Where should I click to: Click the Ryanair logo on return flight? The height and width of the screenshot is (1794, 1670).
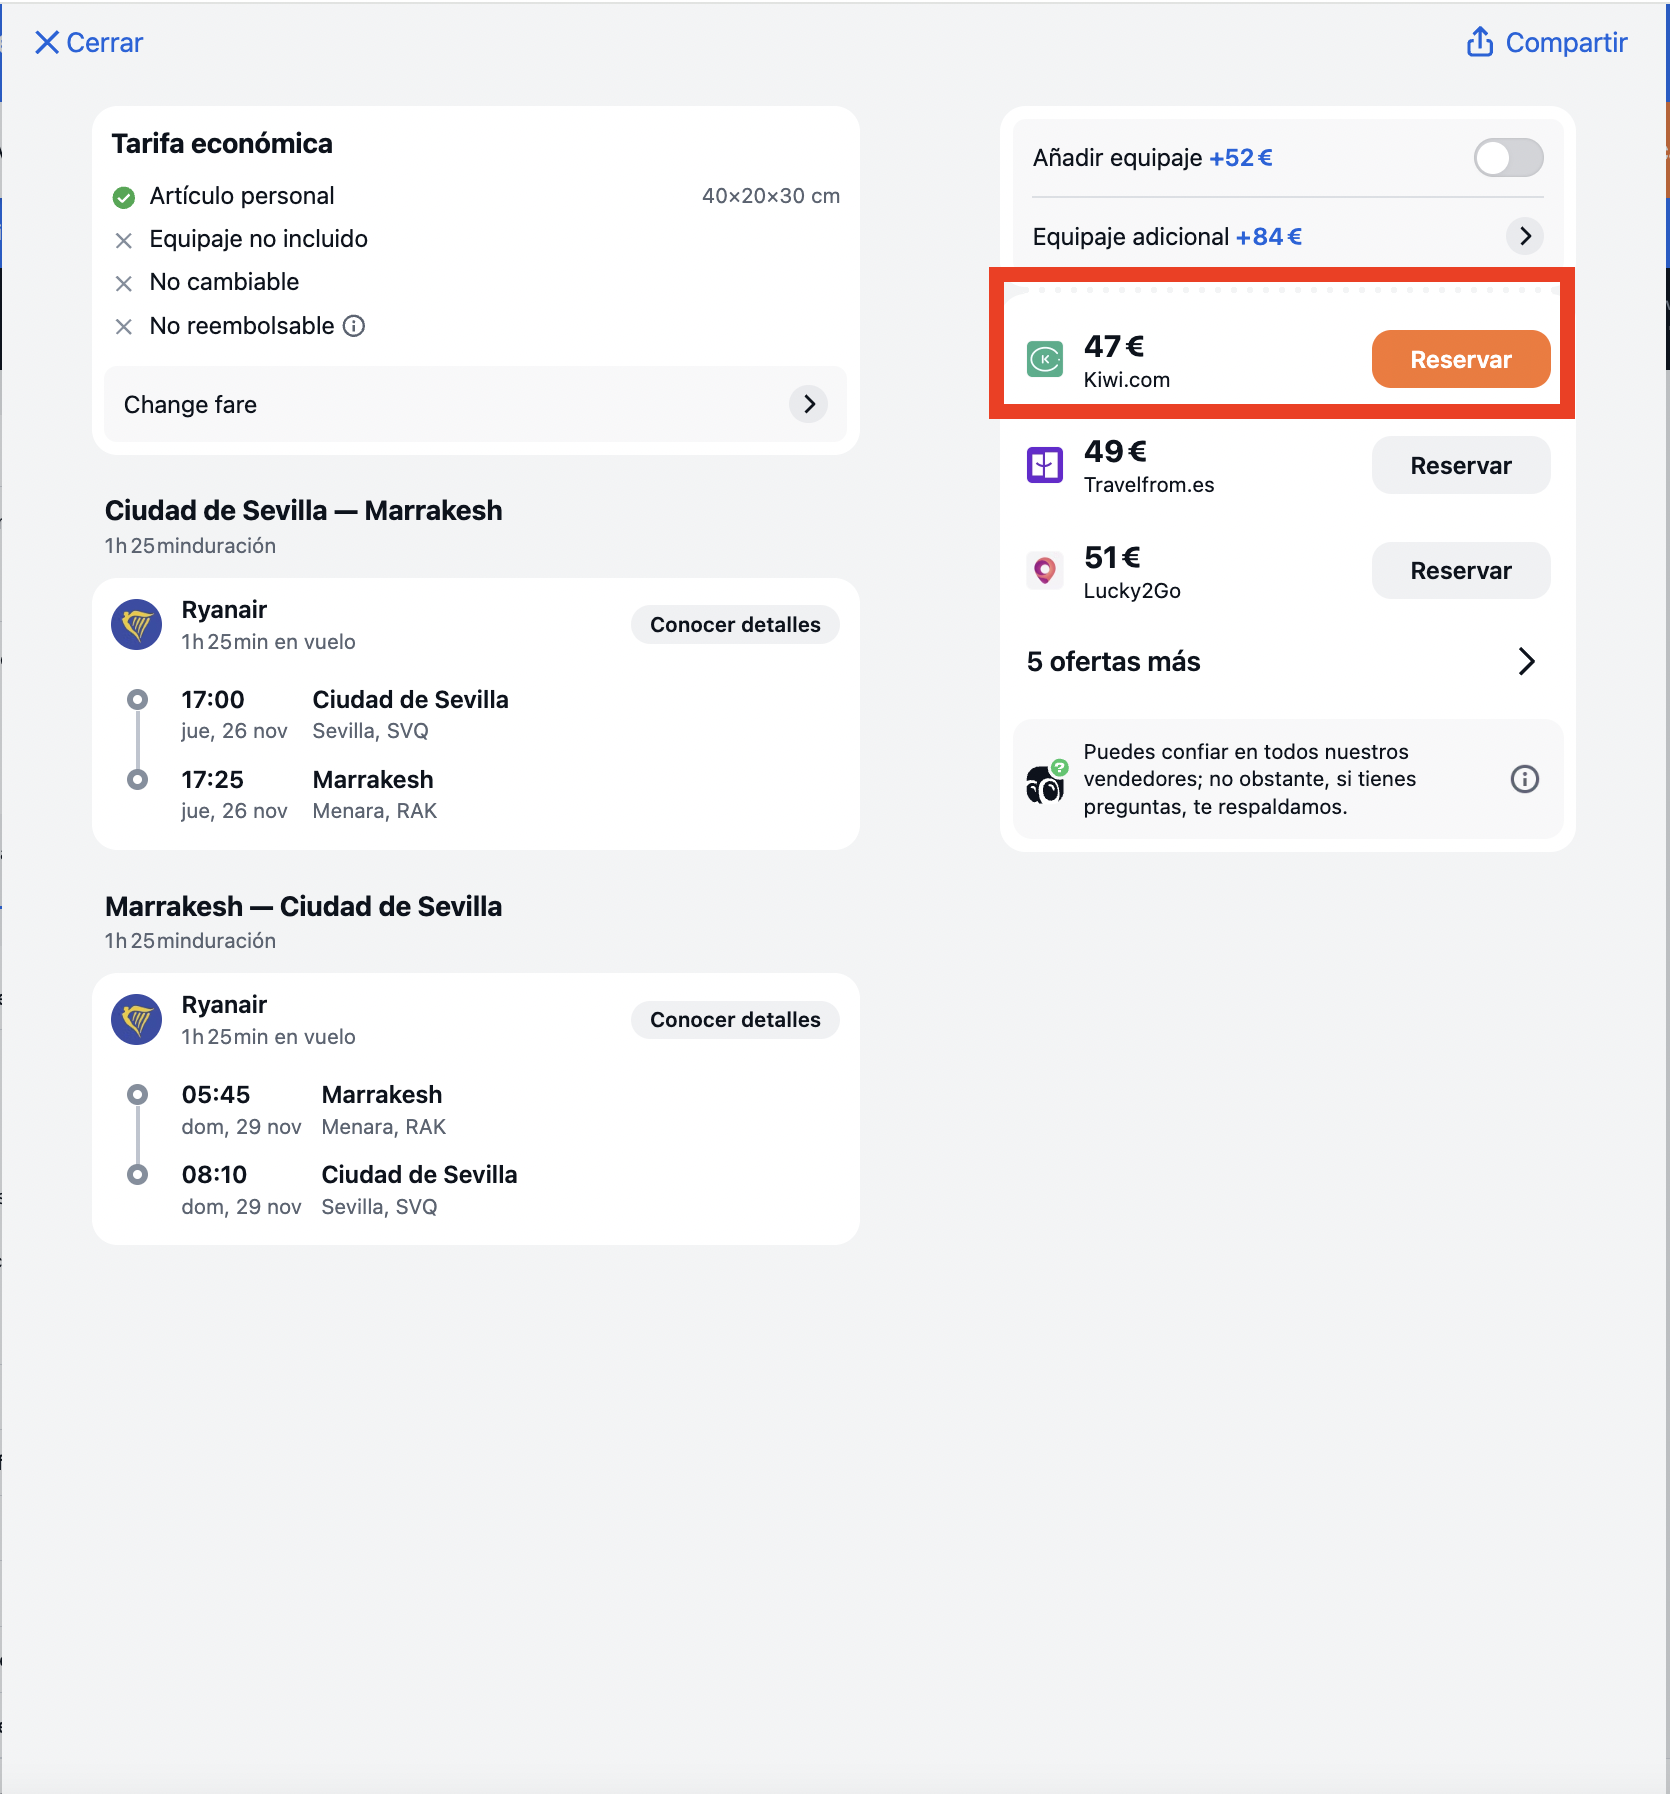137,1020
